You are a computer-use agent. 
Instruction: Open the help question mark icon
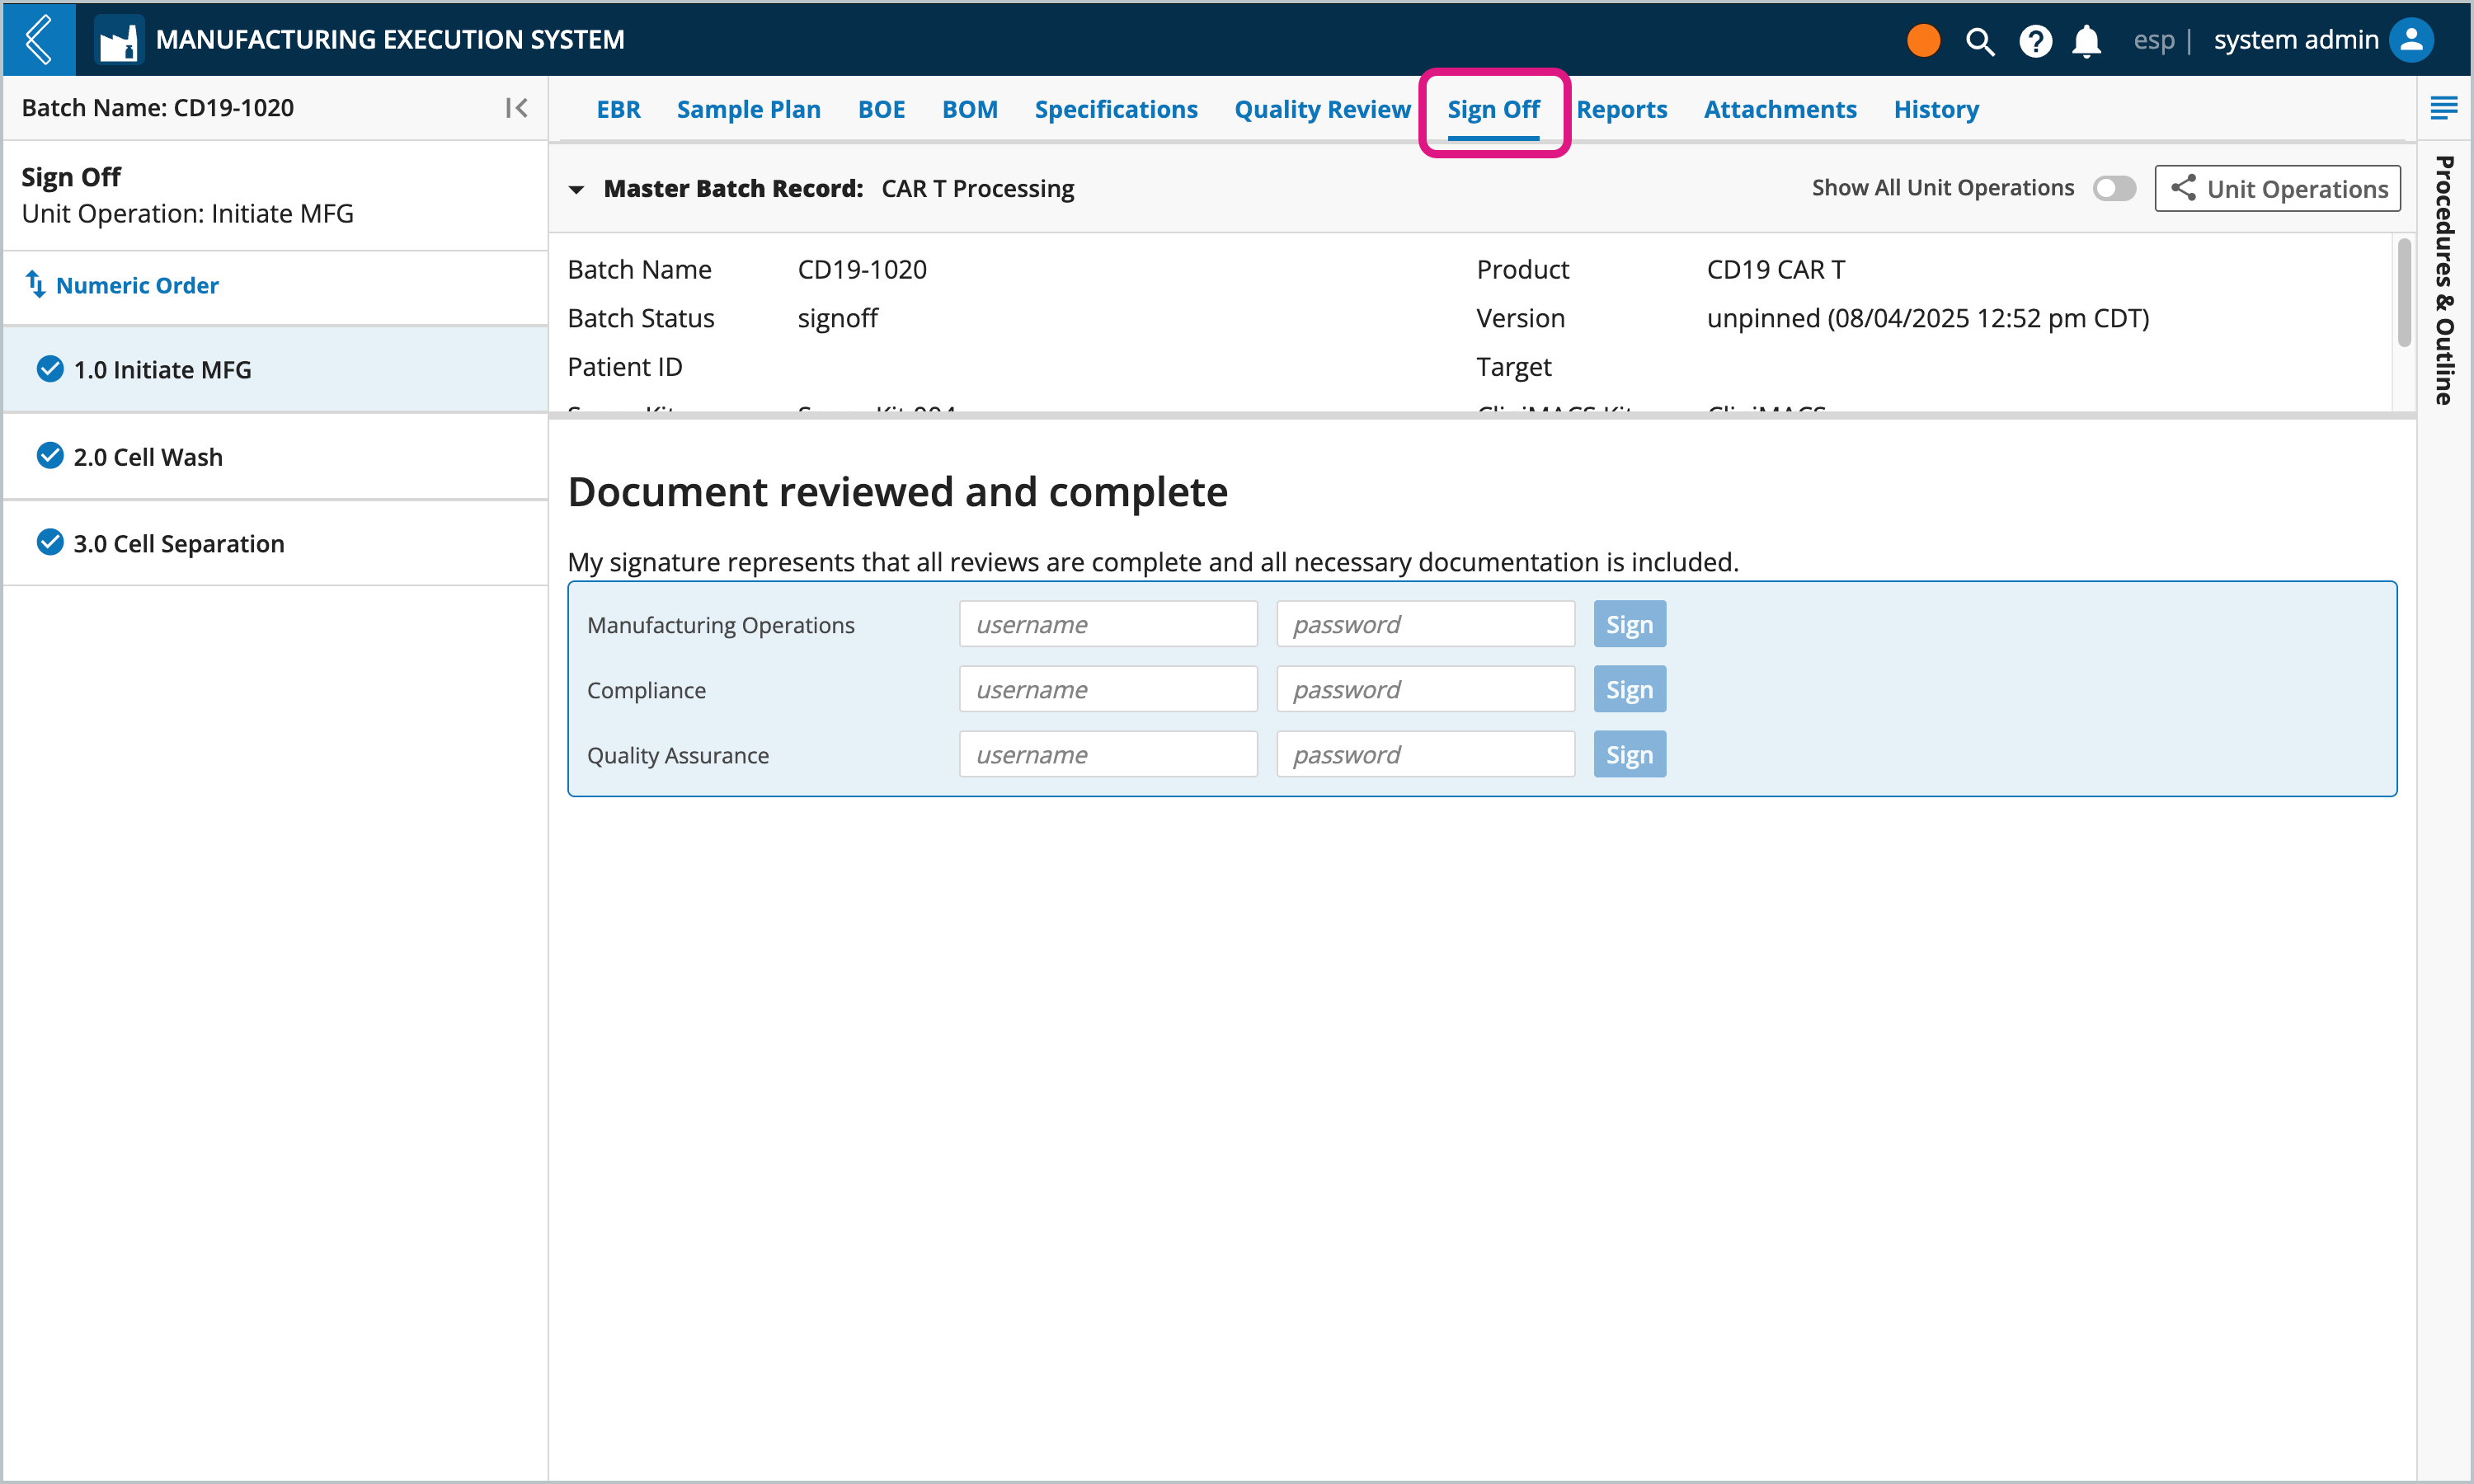point(2035,41)
